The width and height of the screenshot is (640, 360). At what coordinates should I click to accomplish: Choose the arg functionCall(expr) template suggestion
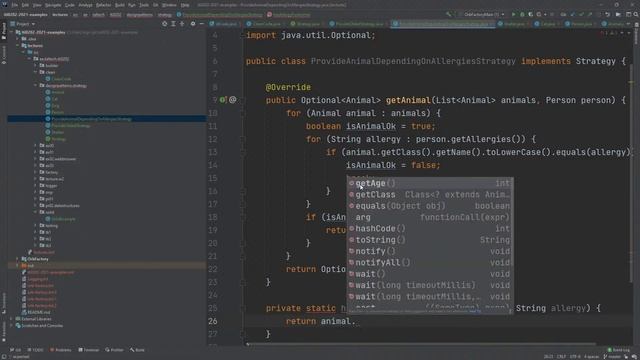[x=430, y=218]
